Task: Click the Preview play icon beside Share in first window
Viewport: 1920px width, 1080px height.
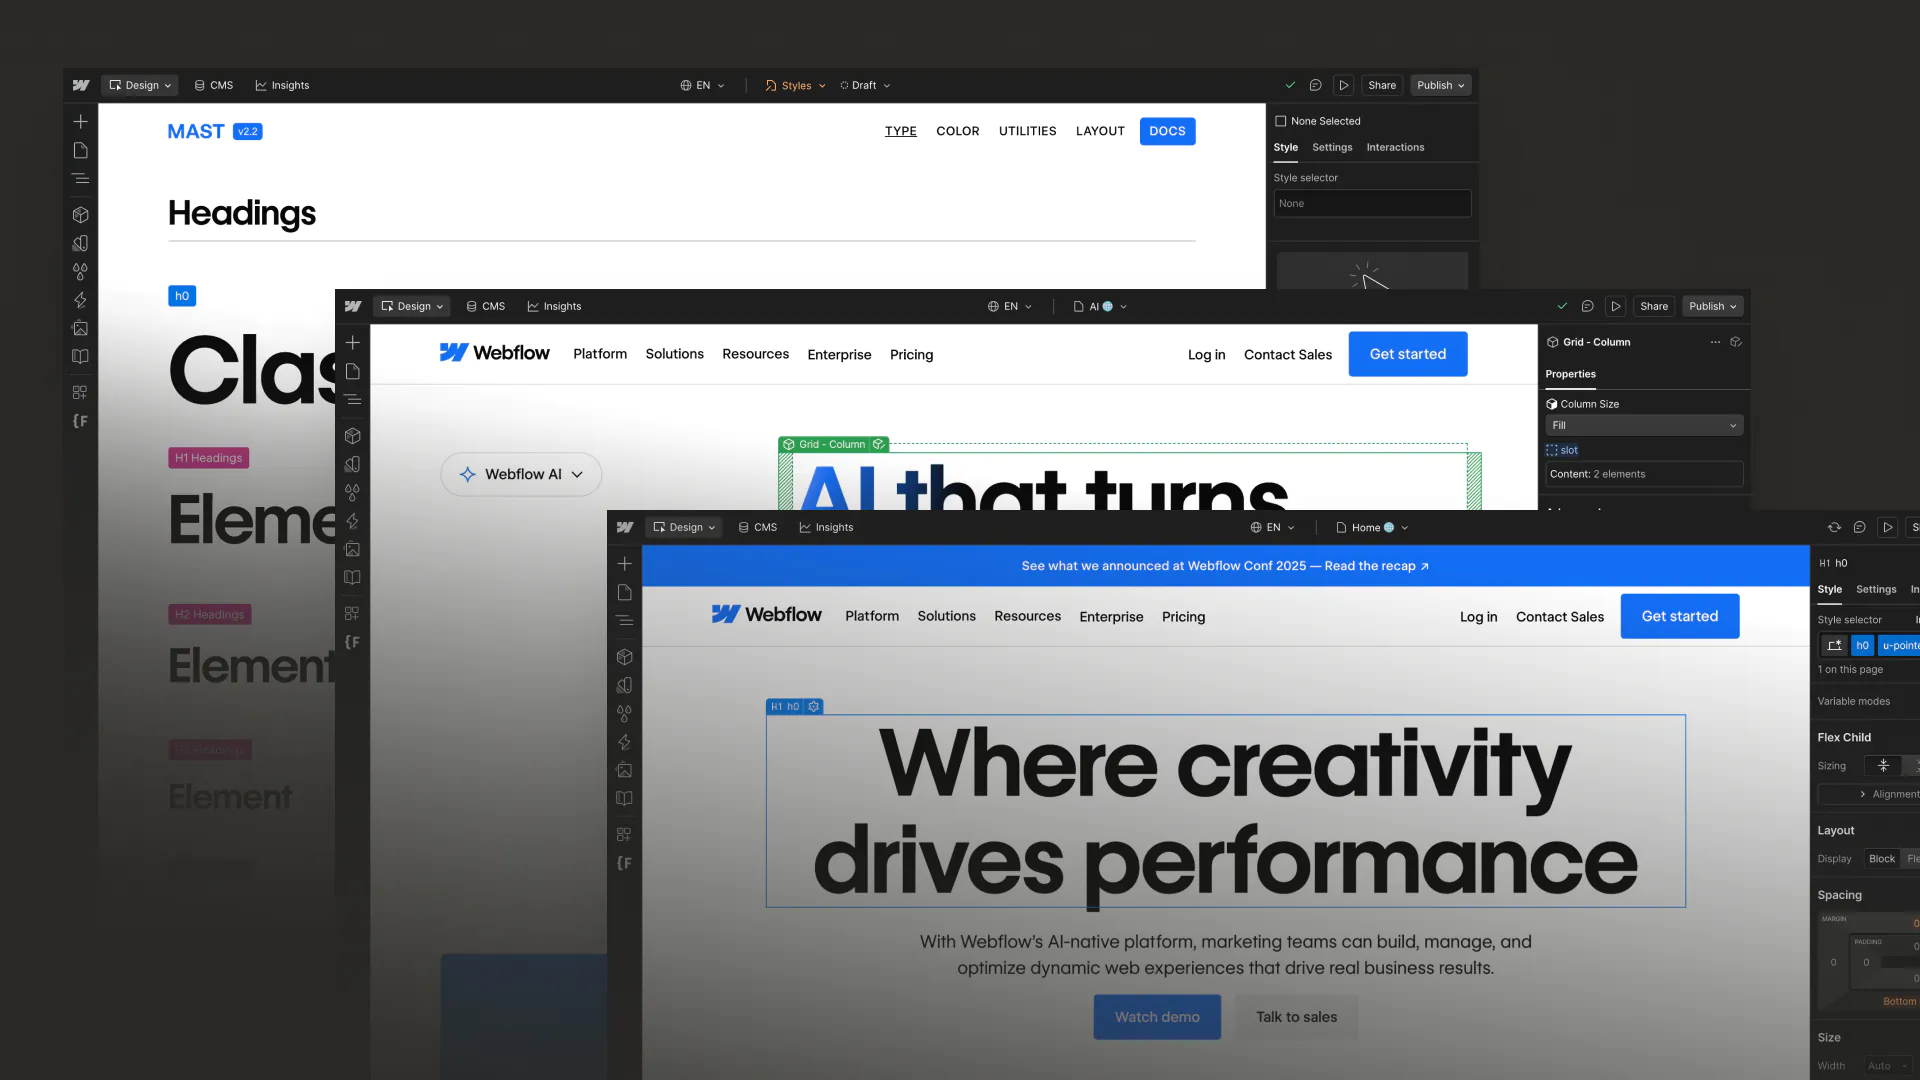Action: coord(1344,86)
